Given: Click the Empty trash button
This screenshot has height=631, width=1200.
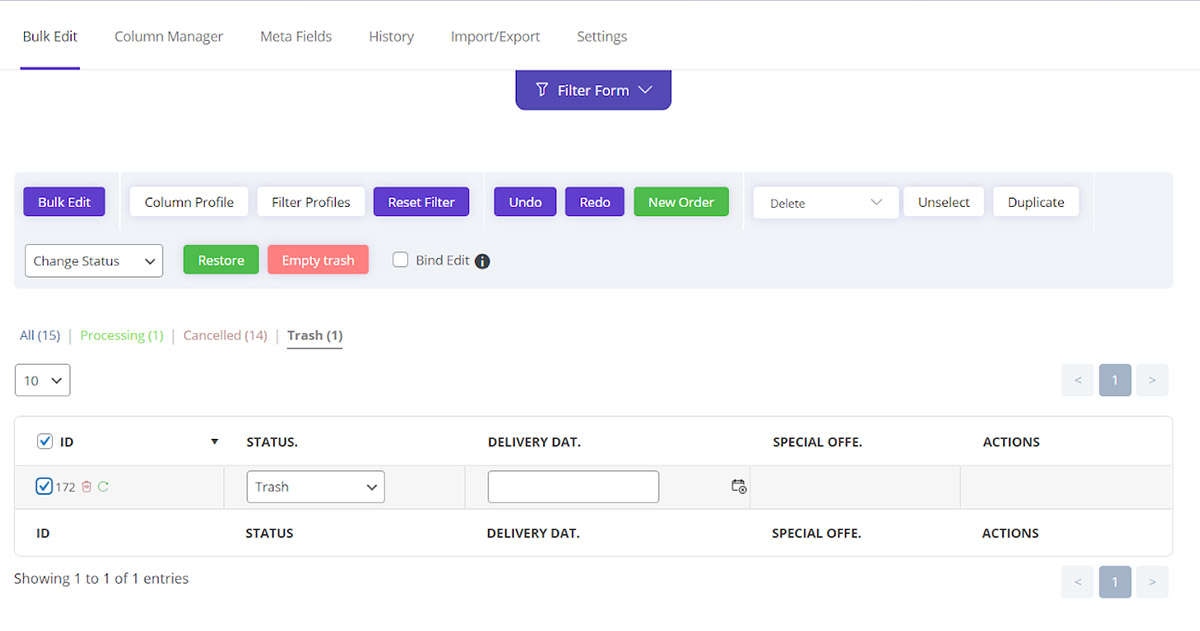Looking at the screenshot, I should tap(318, 260).
